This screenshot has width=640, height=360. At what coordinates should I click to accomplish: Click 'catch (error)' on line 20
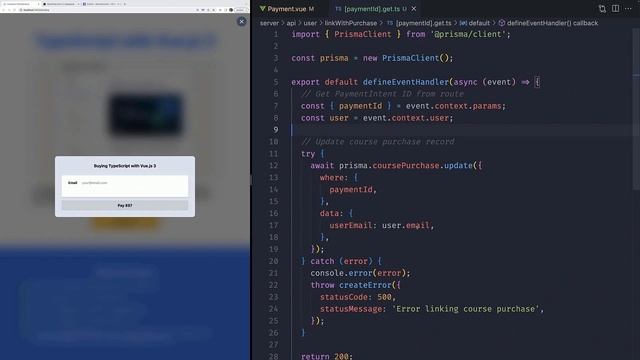click(341, 261)
